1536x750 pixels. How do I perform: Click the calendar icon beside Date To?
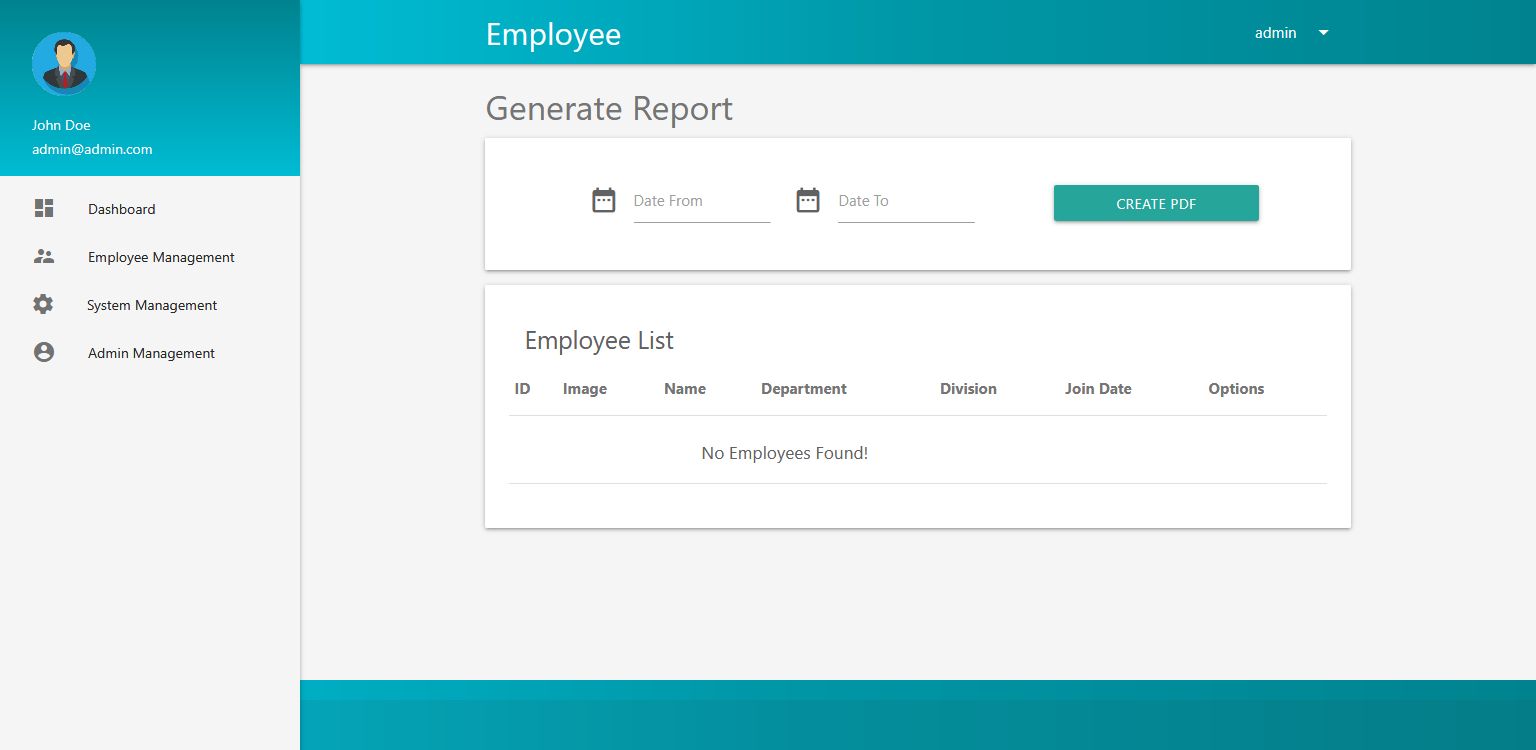(x=808, y=201)
